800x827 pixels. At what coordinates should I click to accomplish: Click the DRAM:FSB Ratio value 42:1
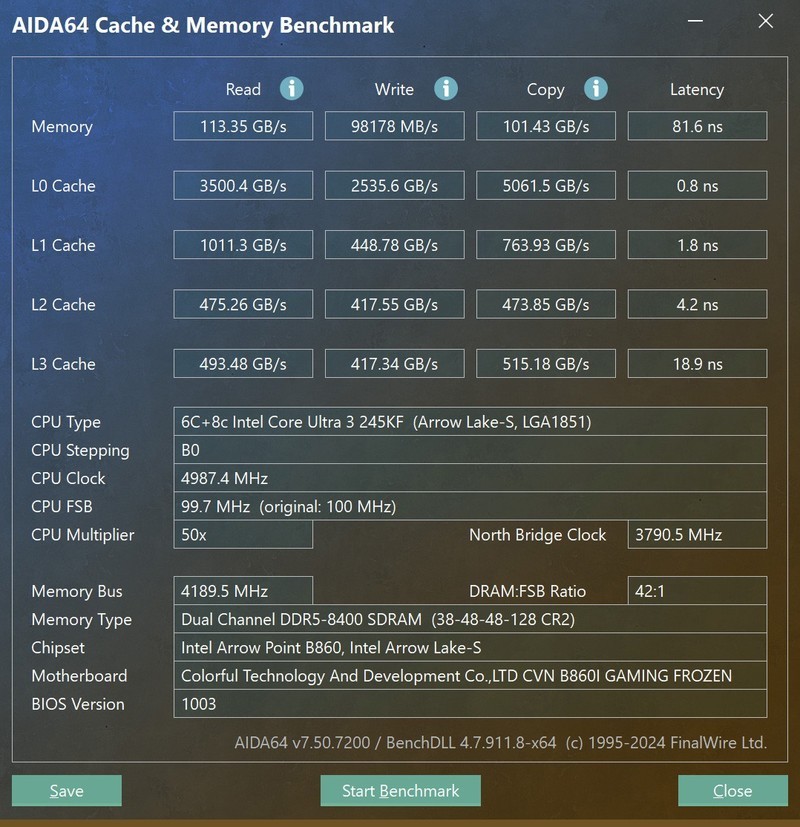697,591
